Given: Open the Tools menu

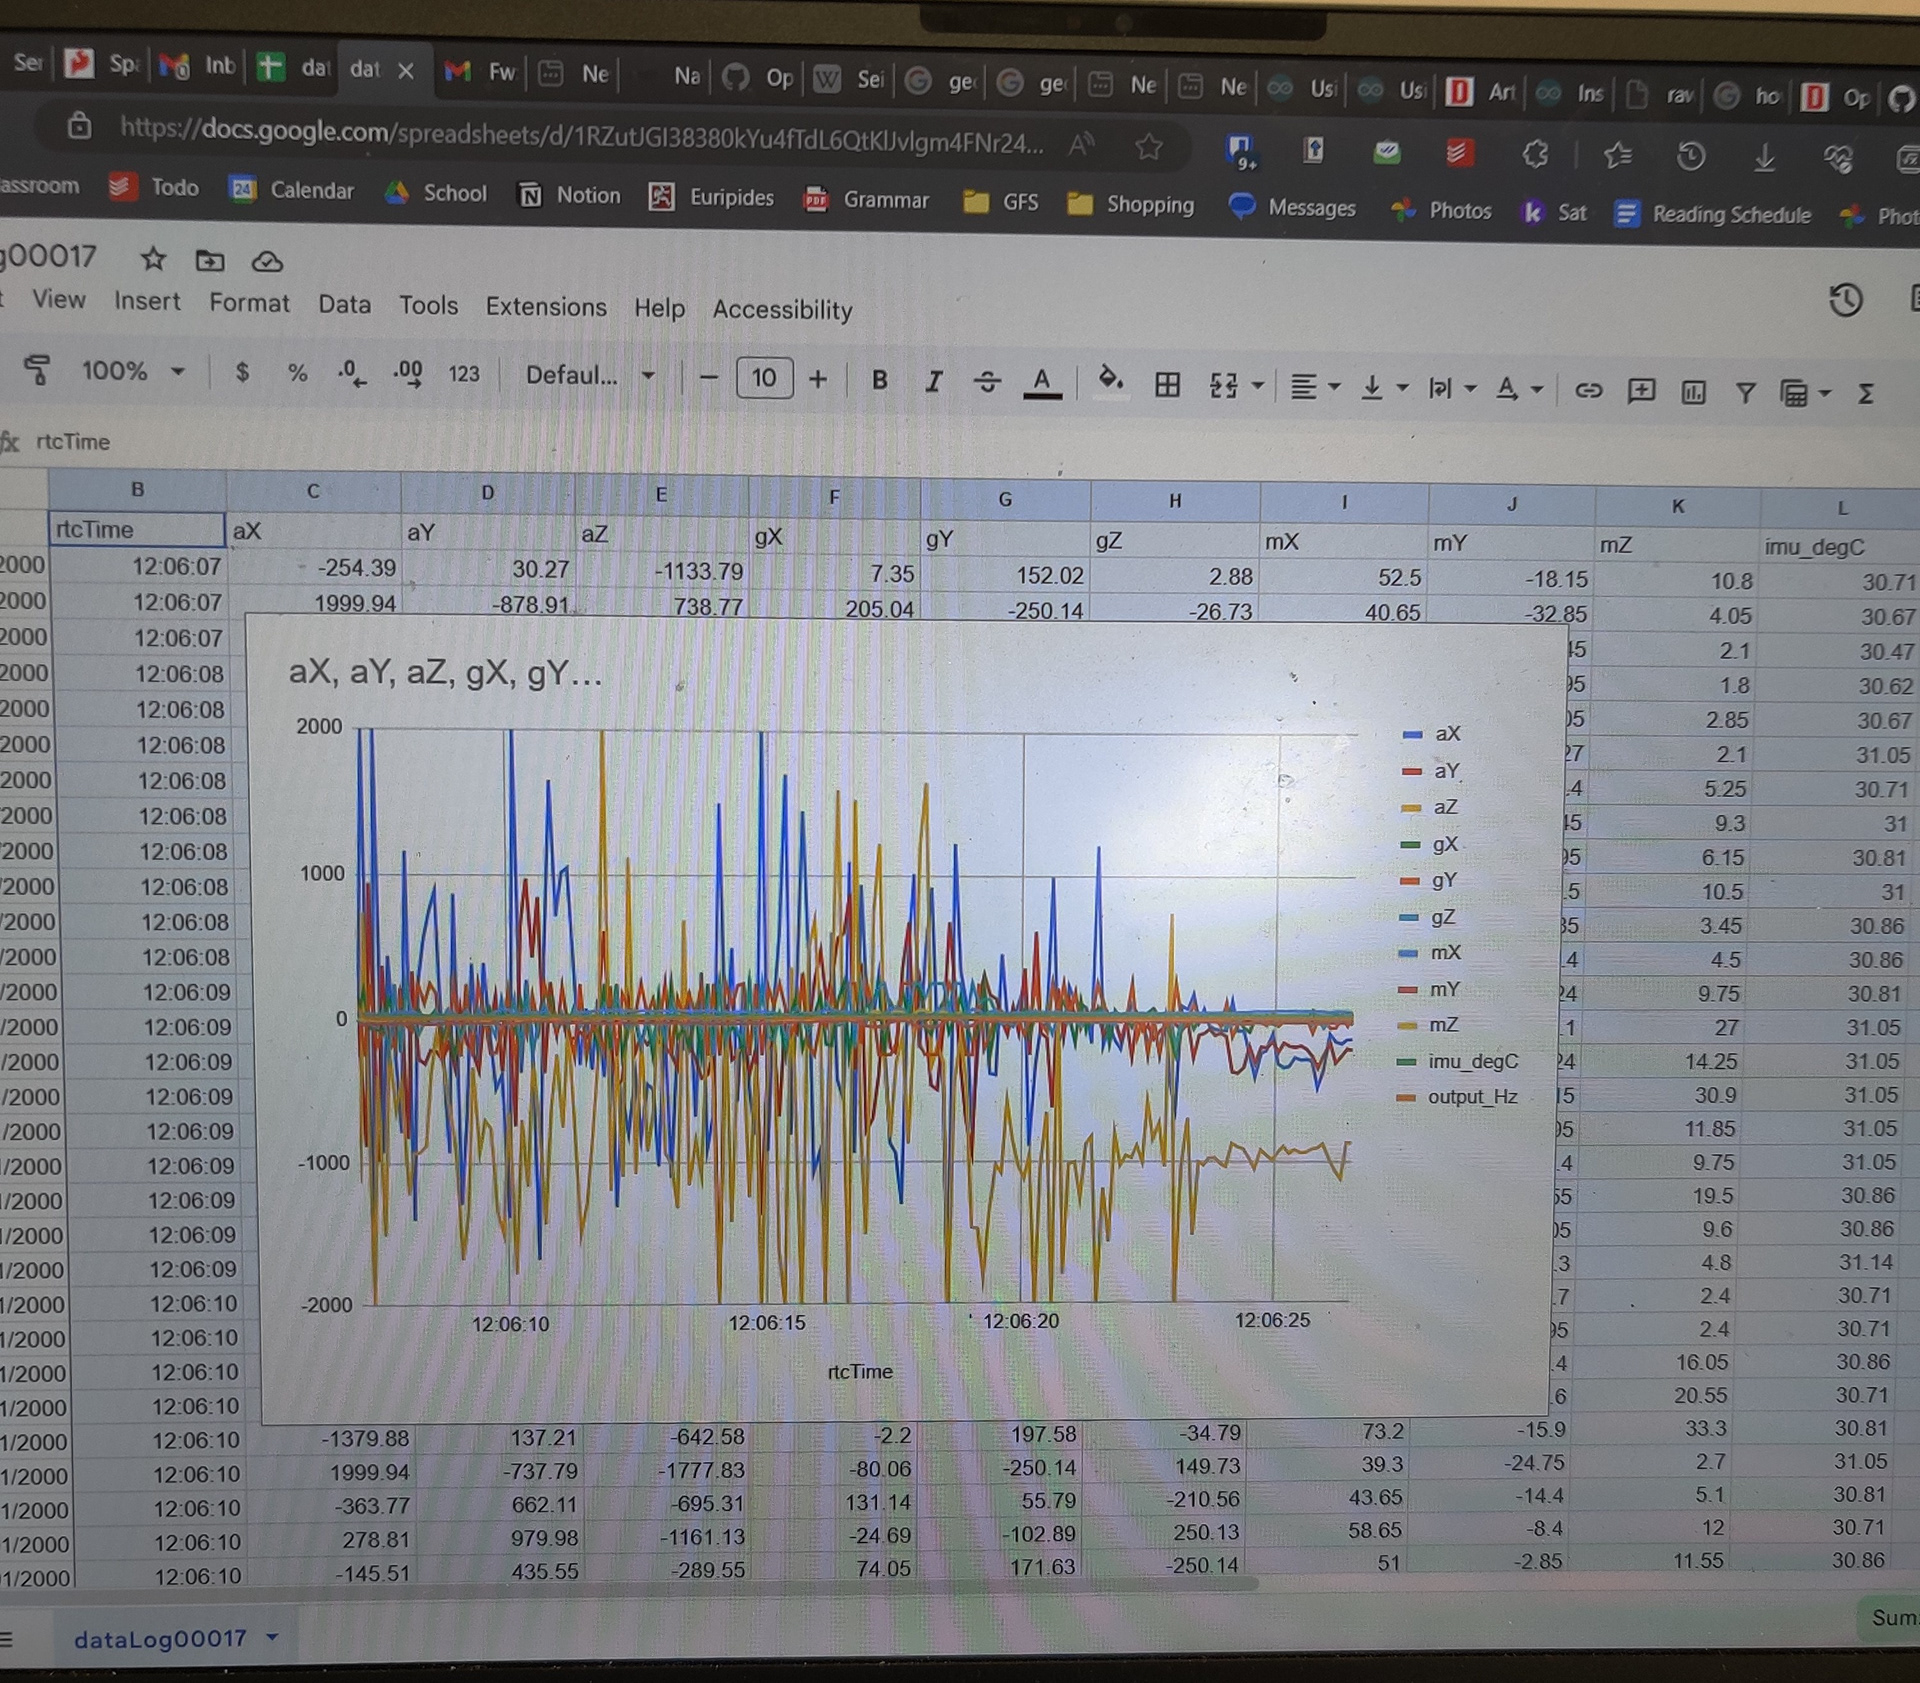Looking at the screenshot, I should coord(428,305).
